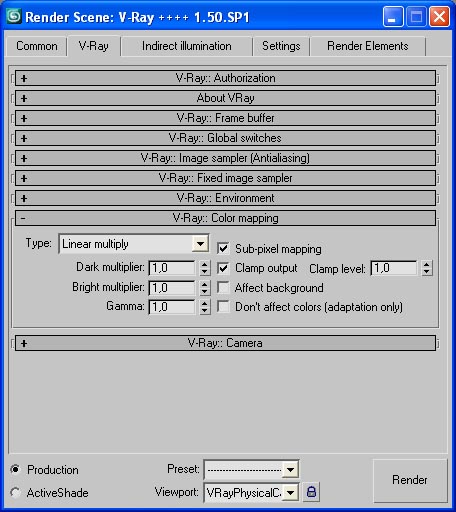The height and width of the screenshot is (512, 456).
Task: Uncheck Clamp output
Action: coord(223,268)
